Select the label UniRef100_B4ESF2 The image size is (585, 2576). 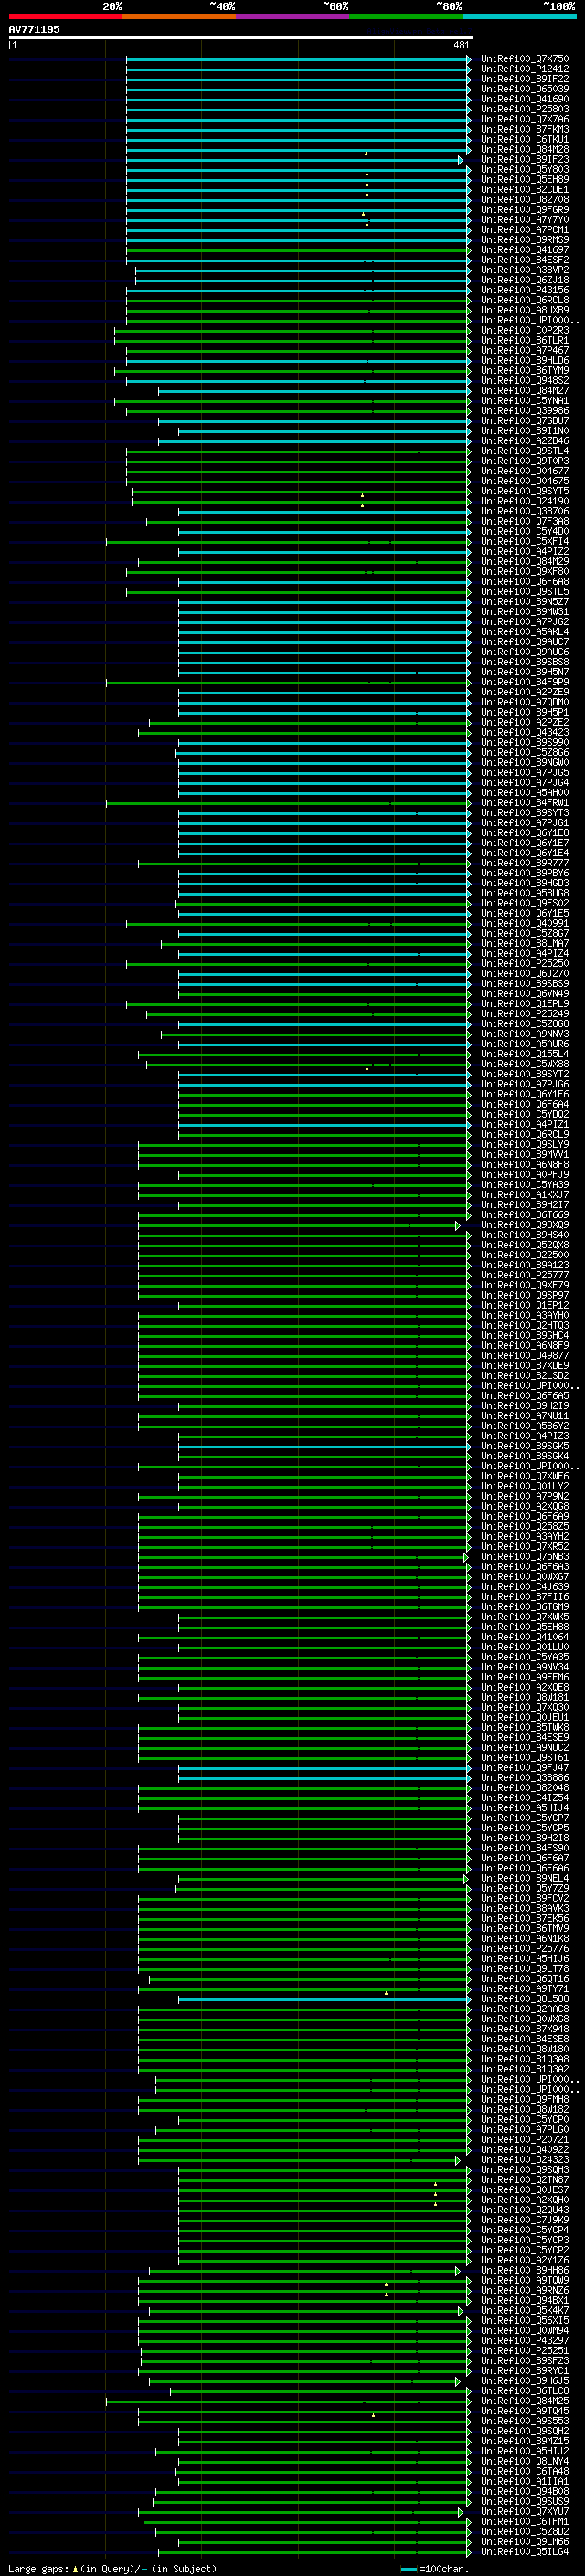pos(524,261)
